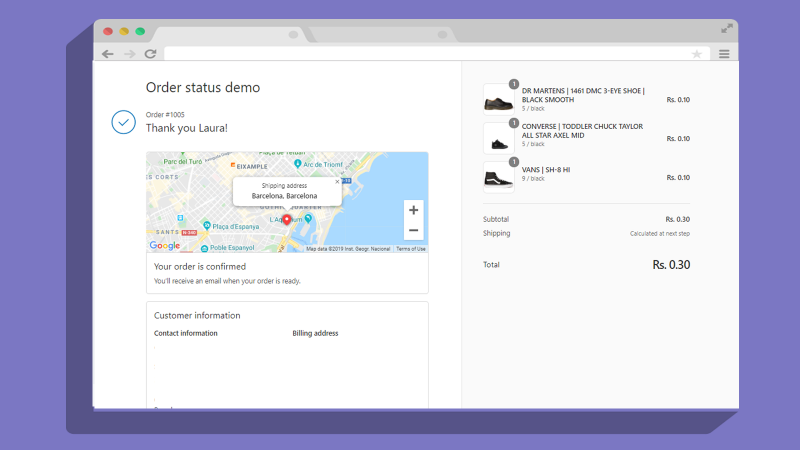Click the 'Contact information' label
Viewport: 800px width, 450px height.
tap(186, 333)
